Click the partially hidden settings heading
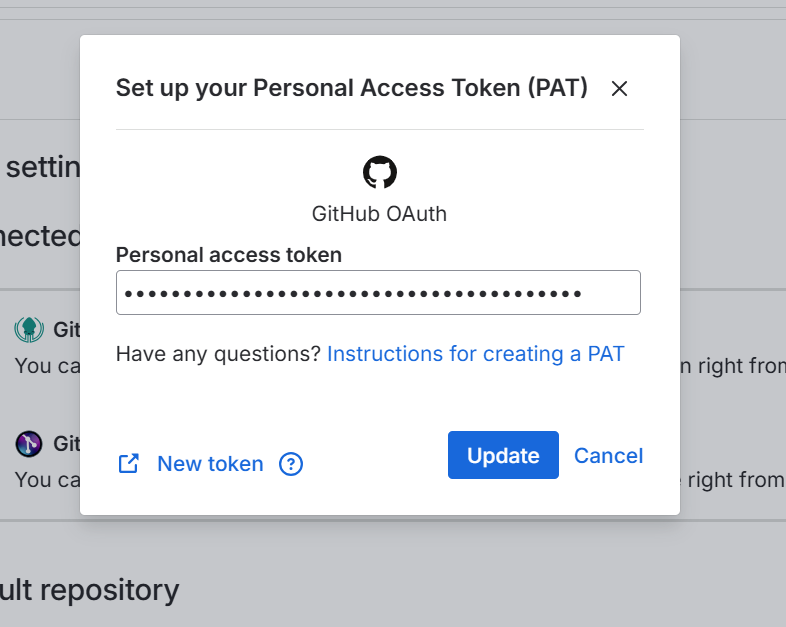The width and height of the screenshot is (786, 627). point(42,167)
